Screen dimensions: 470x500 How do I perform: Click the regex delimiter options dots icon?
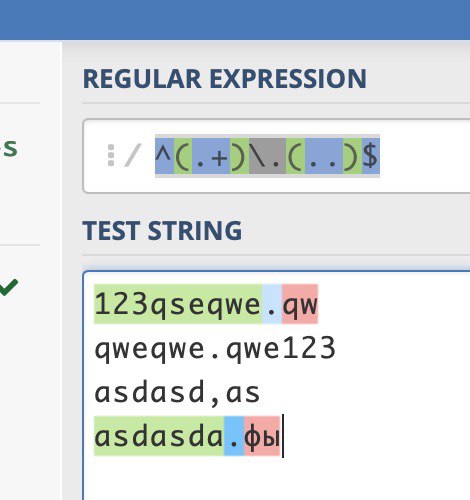111,155
